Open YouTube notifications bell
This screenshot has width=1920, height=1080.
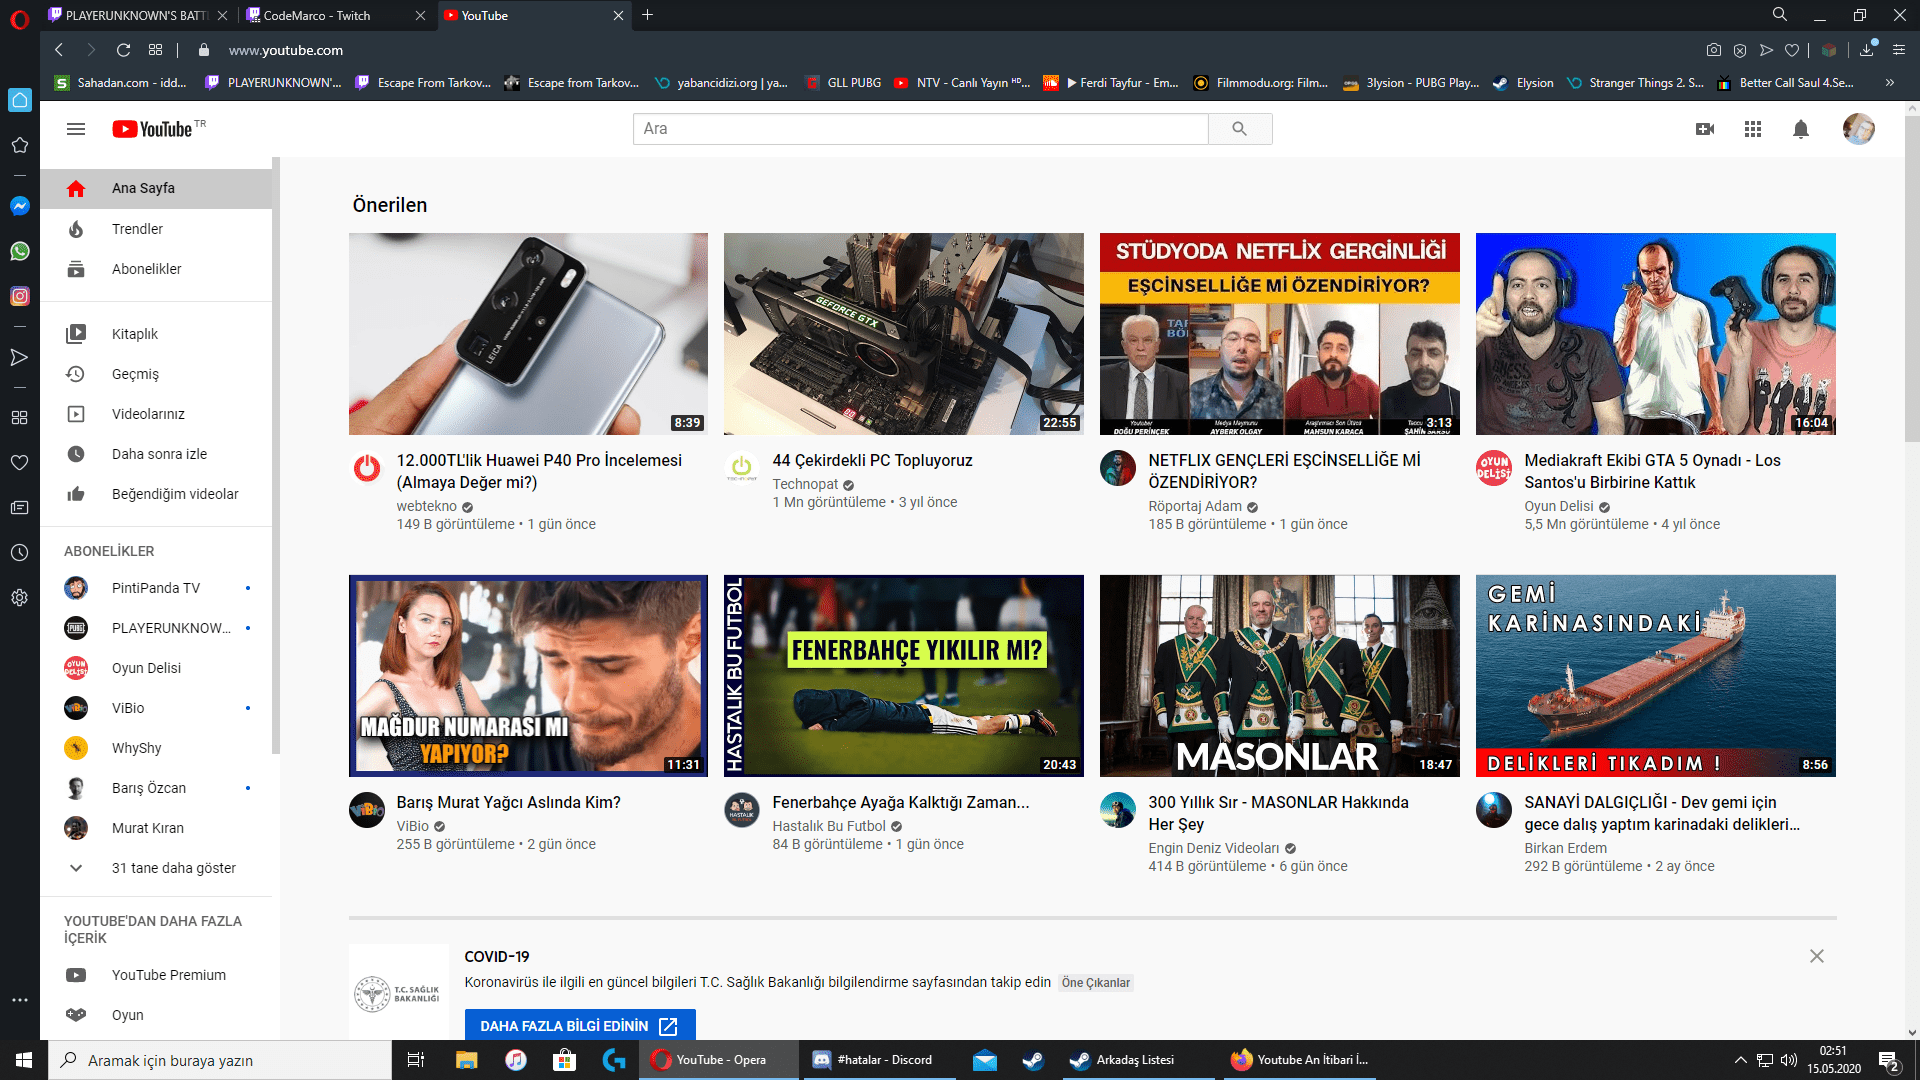(1801, 129)
